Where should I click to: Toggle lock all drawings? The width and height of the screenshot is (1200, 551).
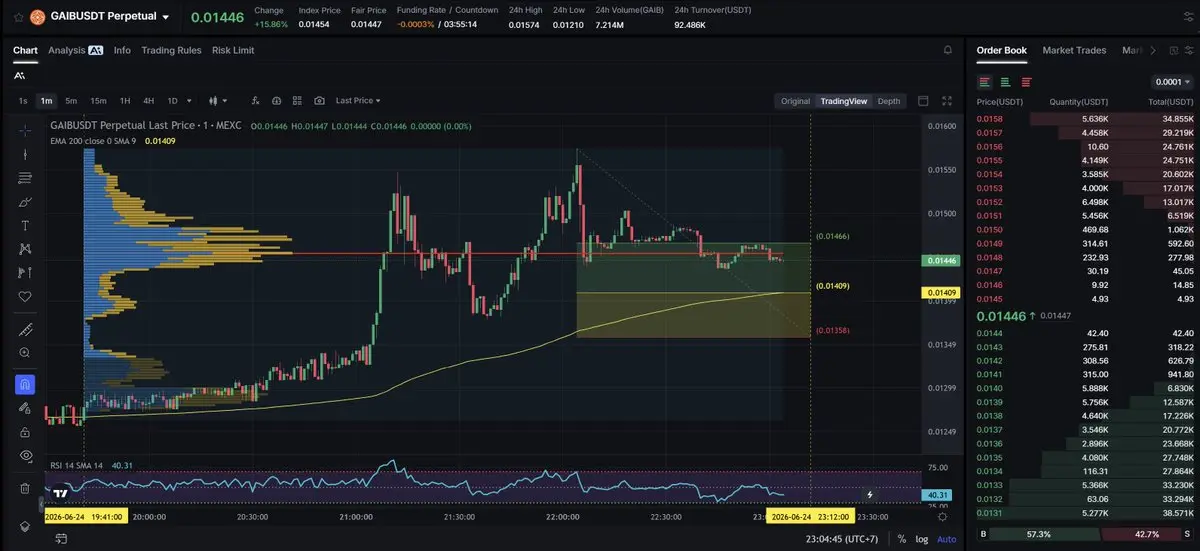pyautogui.click(x=25, y=432)
